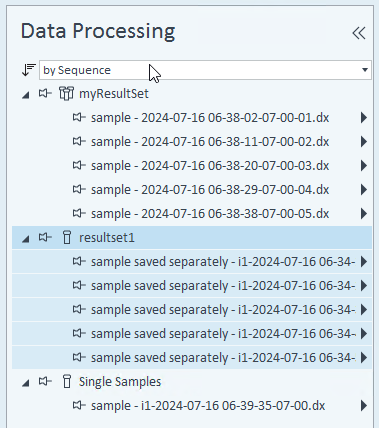Screen dimensions: 379x428
Task: Toggle pin icon next to Single Samples
Action: (x=45, y=381)
